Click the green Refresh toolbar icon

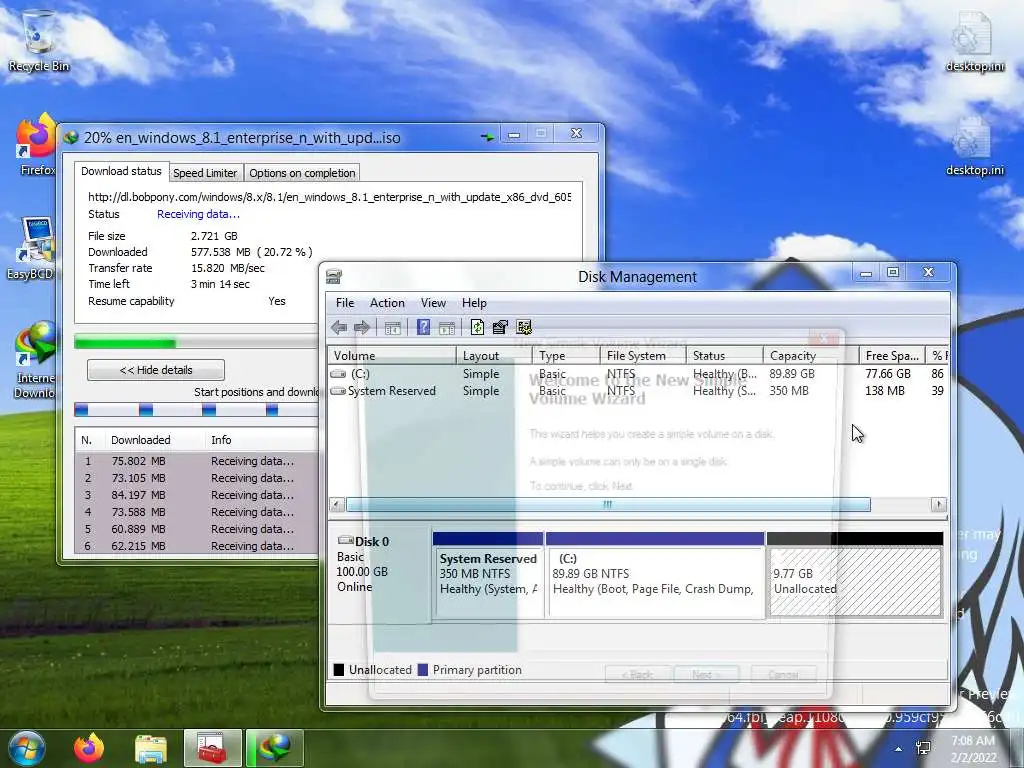click(x=477, y=327)
